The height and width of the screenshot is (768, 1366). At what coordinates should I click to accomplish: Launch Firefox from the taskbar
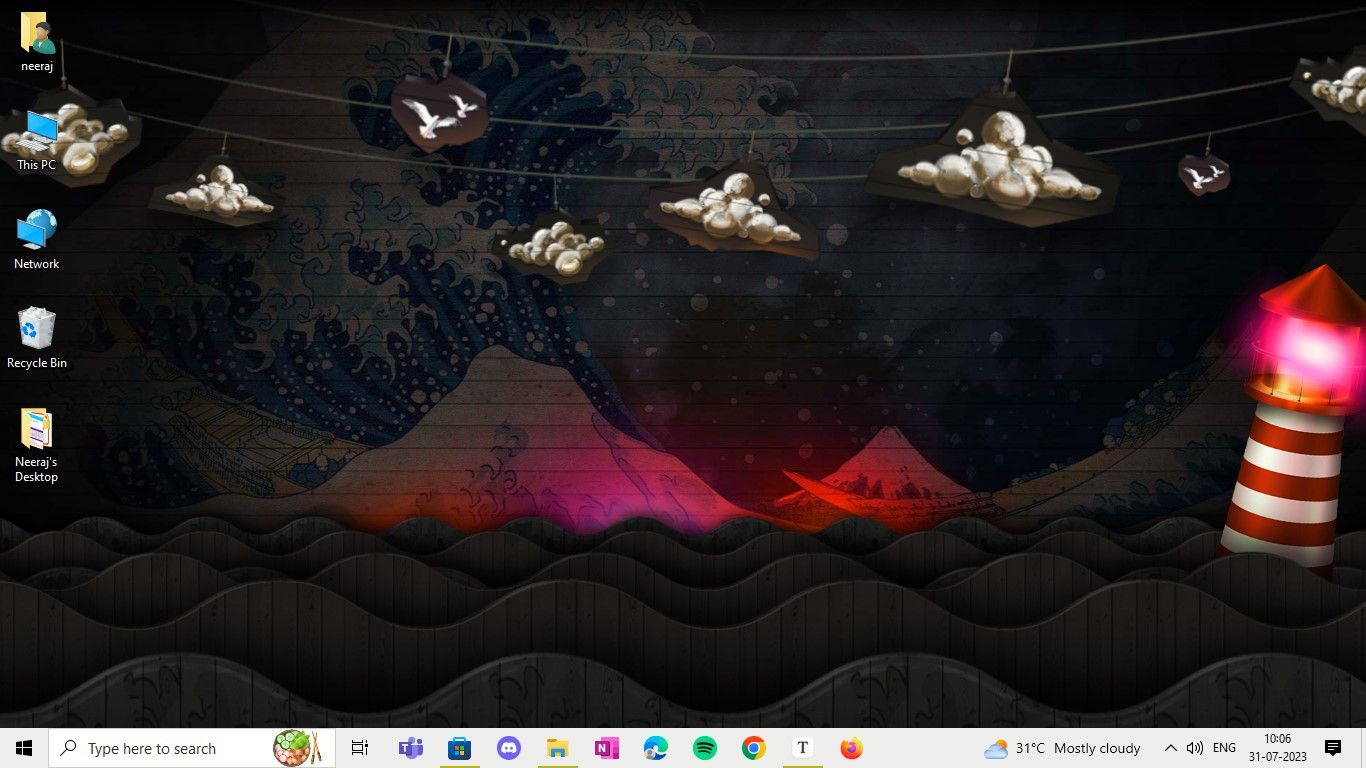tap(851, 748)
